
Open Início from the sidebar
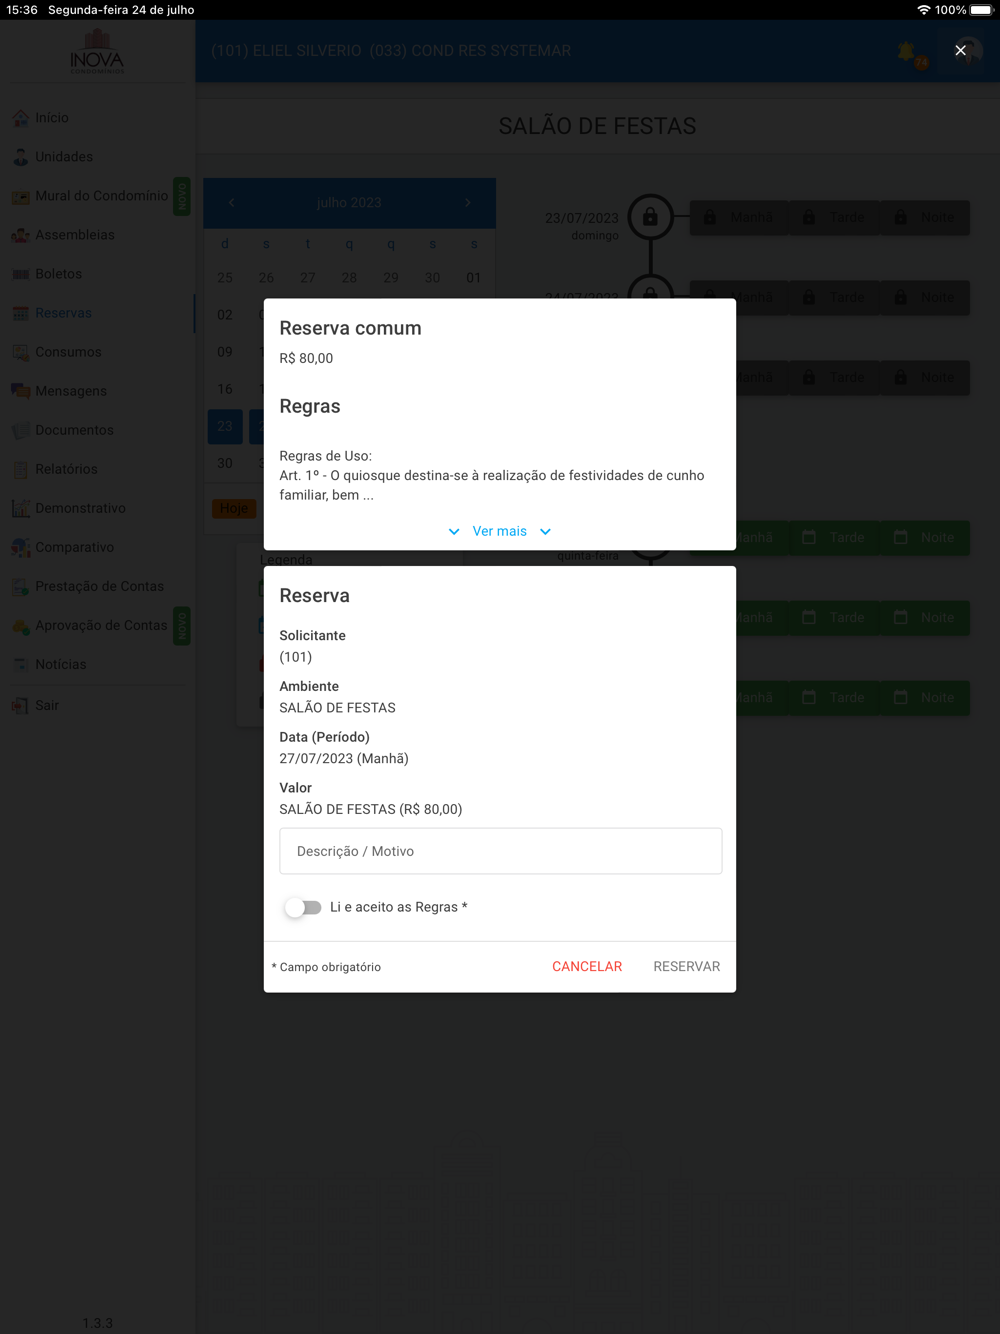click(x=52, y=117)
